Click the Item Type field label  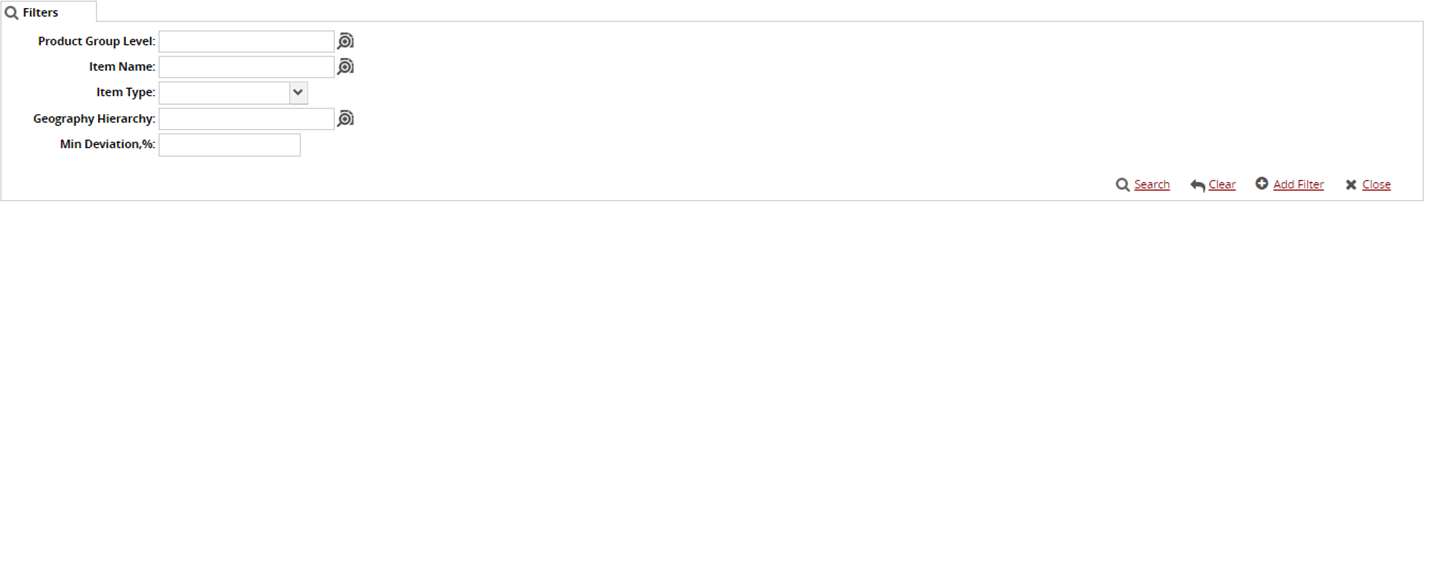(x=125, y=92)
